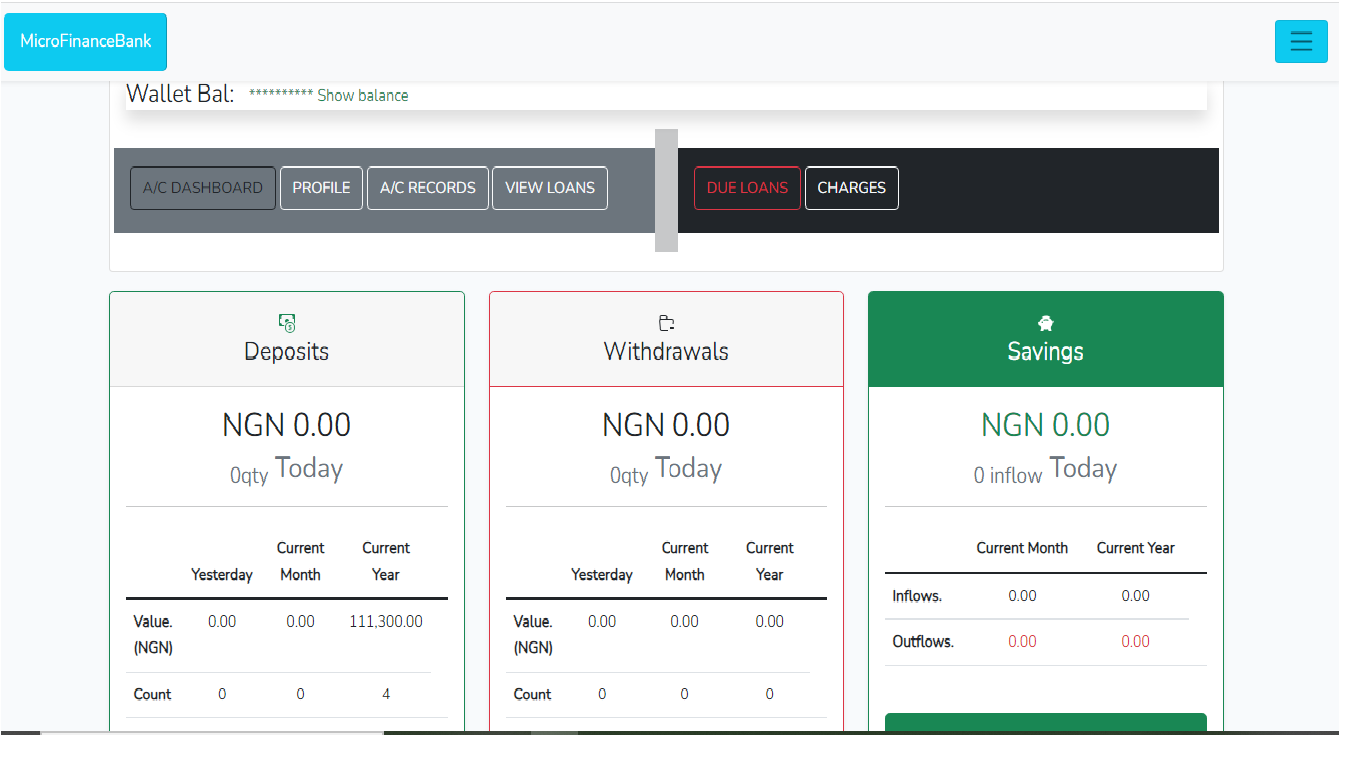
Task: Open the hamburger navigation menu
Action: click(1300, 41)
